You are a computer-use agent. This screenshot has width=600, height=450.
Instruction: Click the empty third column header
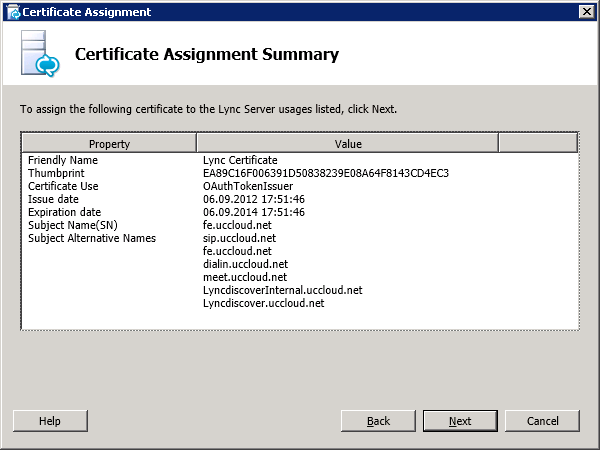click(x=538, y=143)
